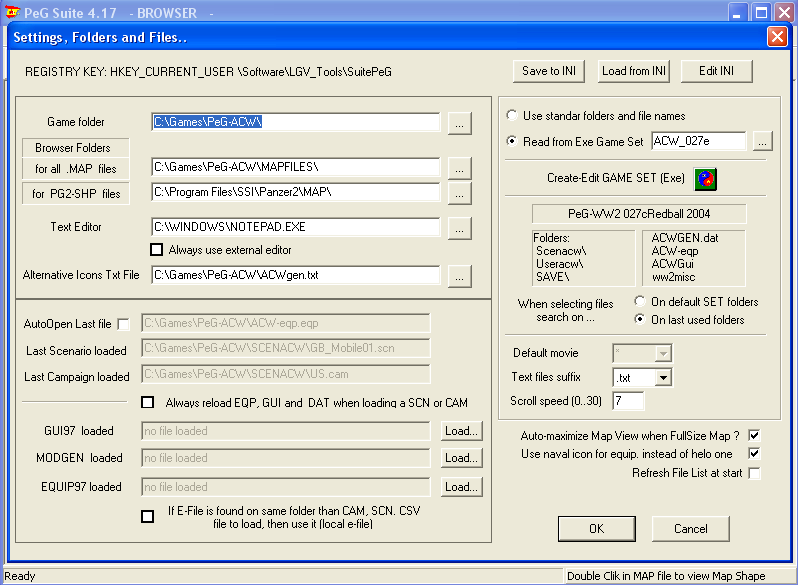This screenshot has width=798, height=585.
Task: Toggle the AutoOpen Last file checkbox
Action: tap(123, 324)
